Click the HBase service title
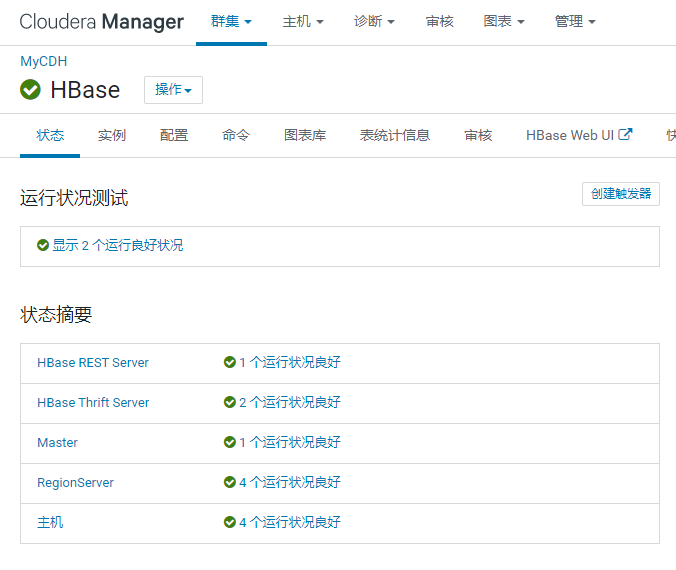Image resolution: width=676 pixels, height=570 pixels. point(85,90)
